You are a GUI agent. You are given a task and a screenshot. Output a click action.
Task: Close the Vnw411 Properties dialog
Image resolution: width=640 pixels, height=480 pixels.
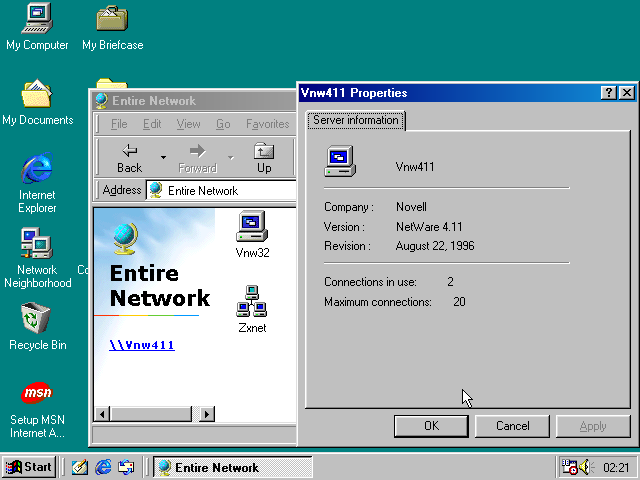pyautogui.click(x=627, y=93)
